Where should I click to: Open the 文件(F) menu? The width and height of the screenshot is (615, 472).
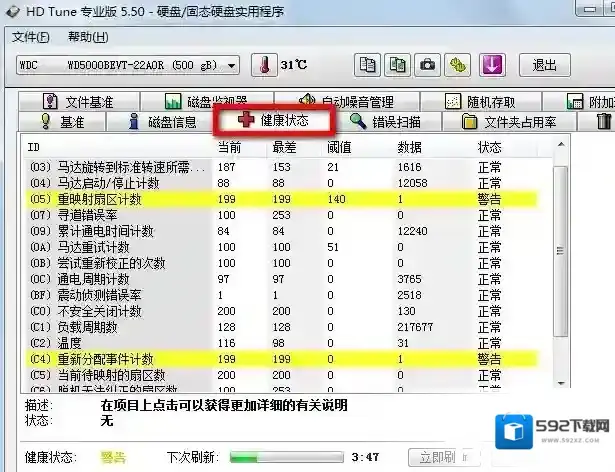(30, 37)
